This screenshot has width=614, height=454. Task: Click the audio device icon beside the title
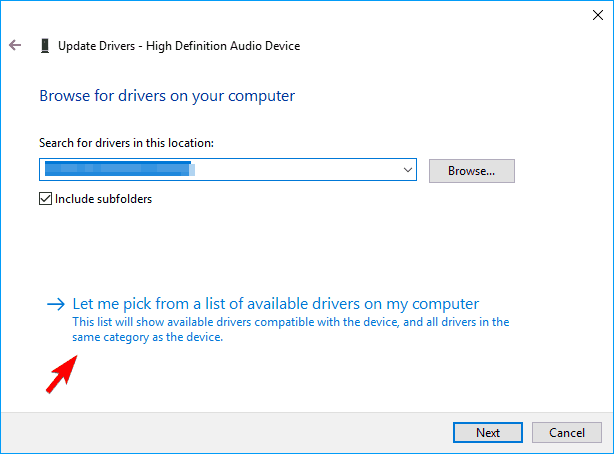[44, 46]
